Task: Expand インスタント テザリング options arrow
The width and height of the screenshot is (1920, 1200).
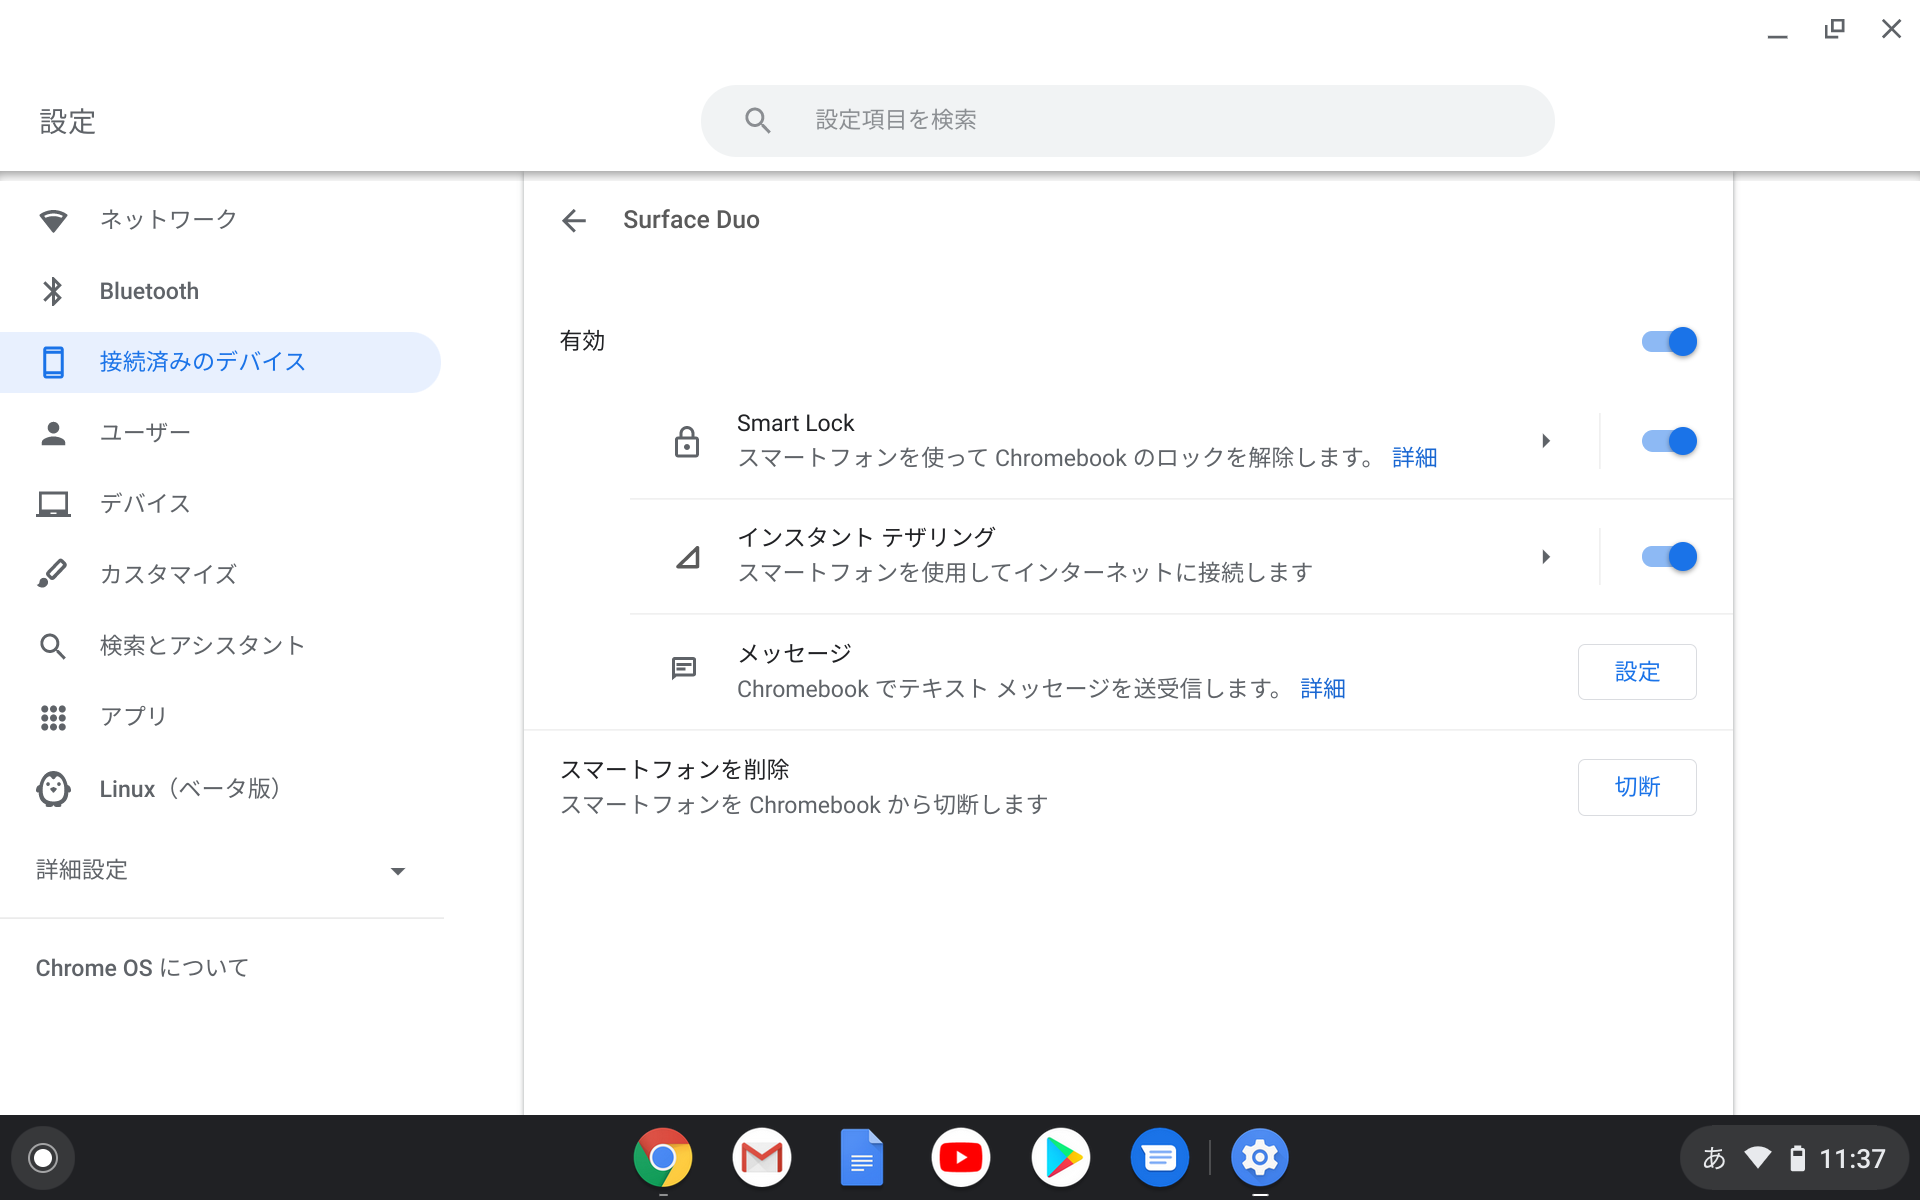Action: [x=1546, y=556]
